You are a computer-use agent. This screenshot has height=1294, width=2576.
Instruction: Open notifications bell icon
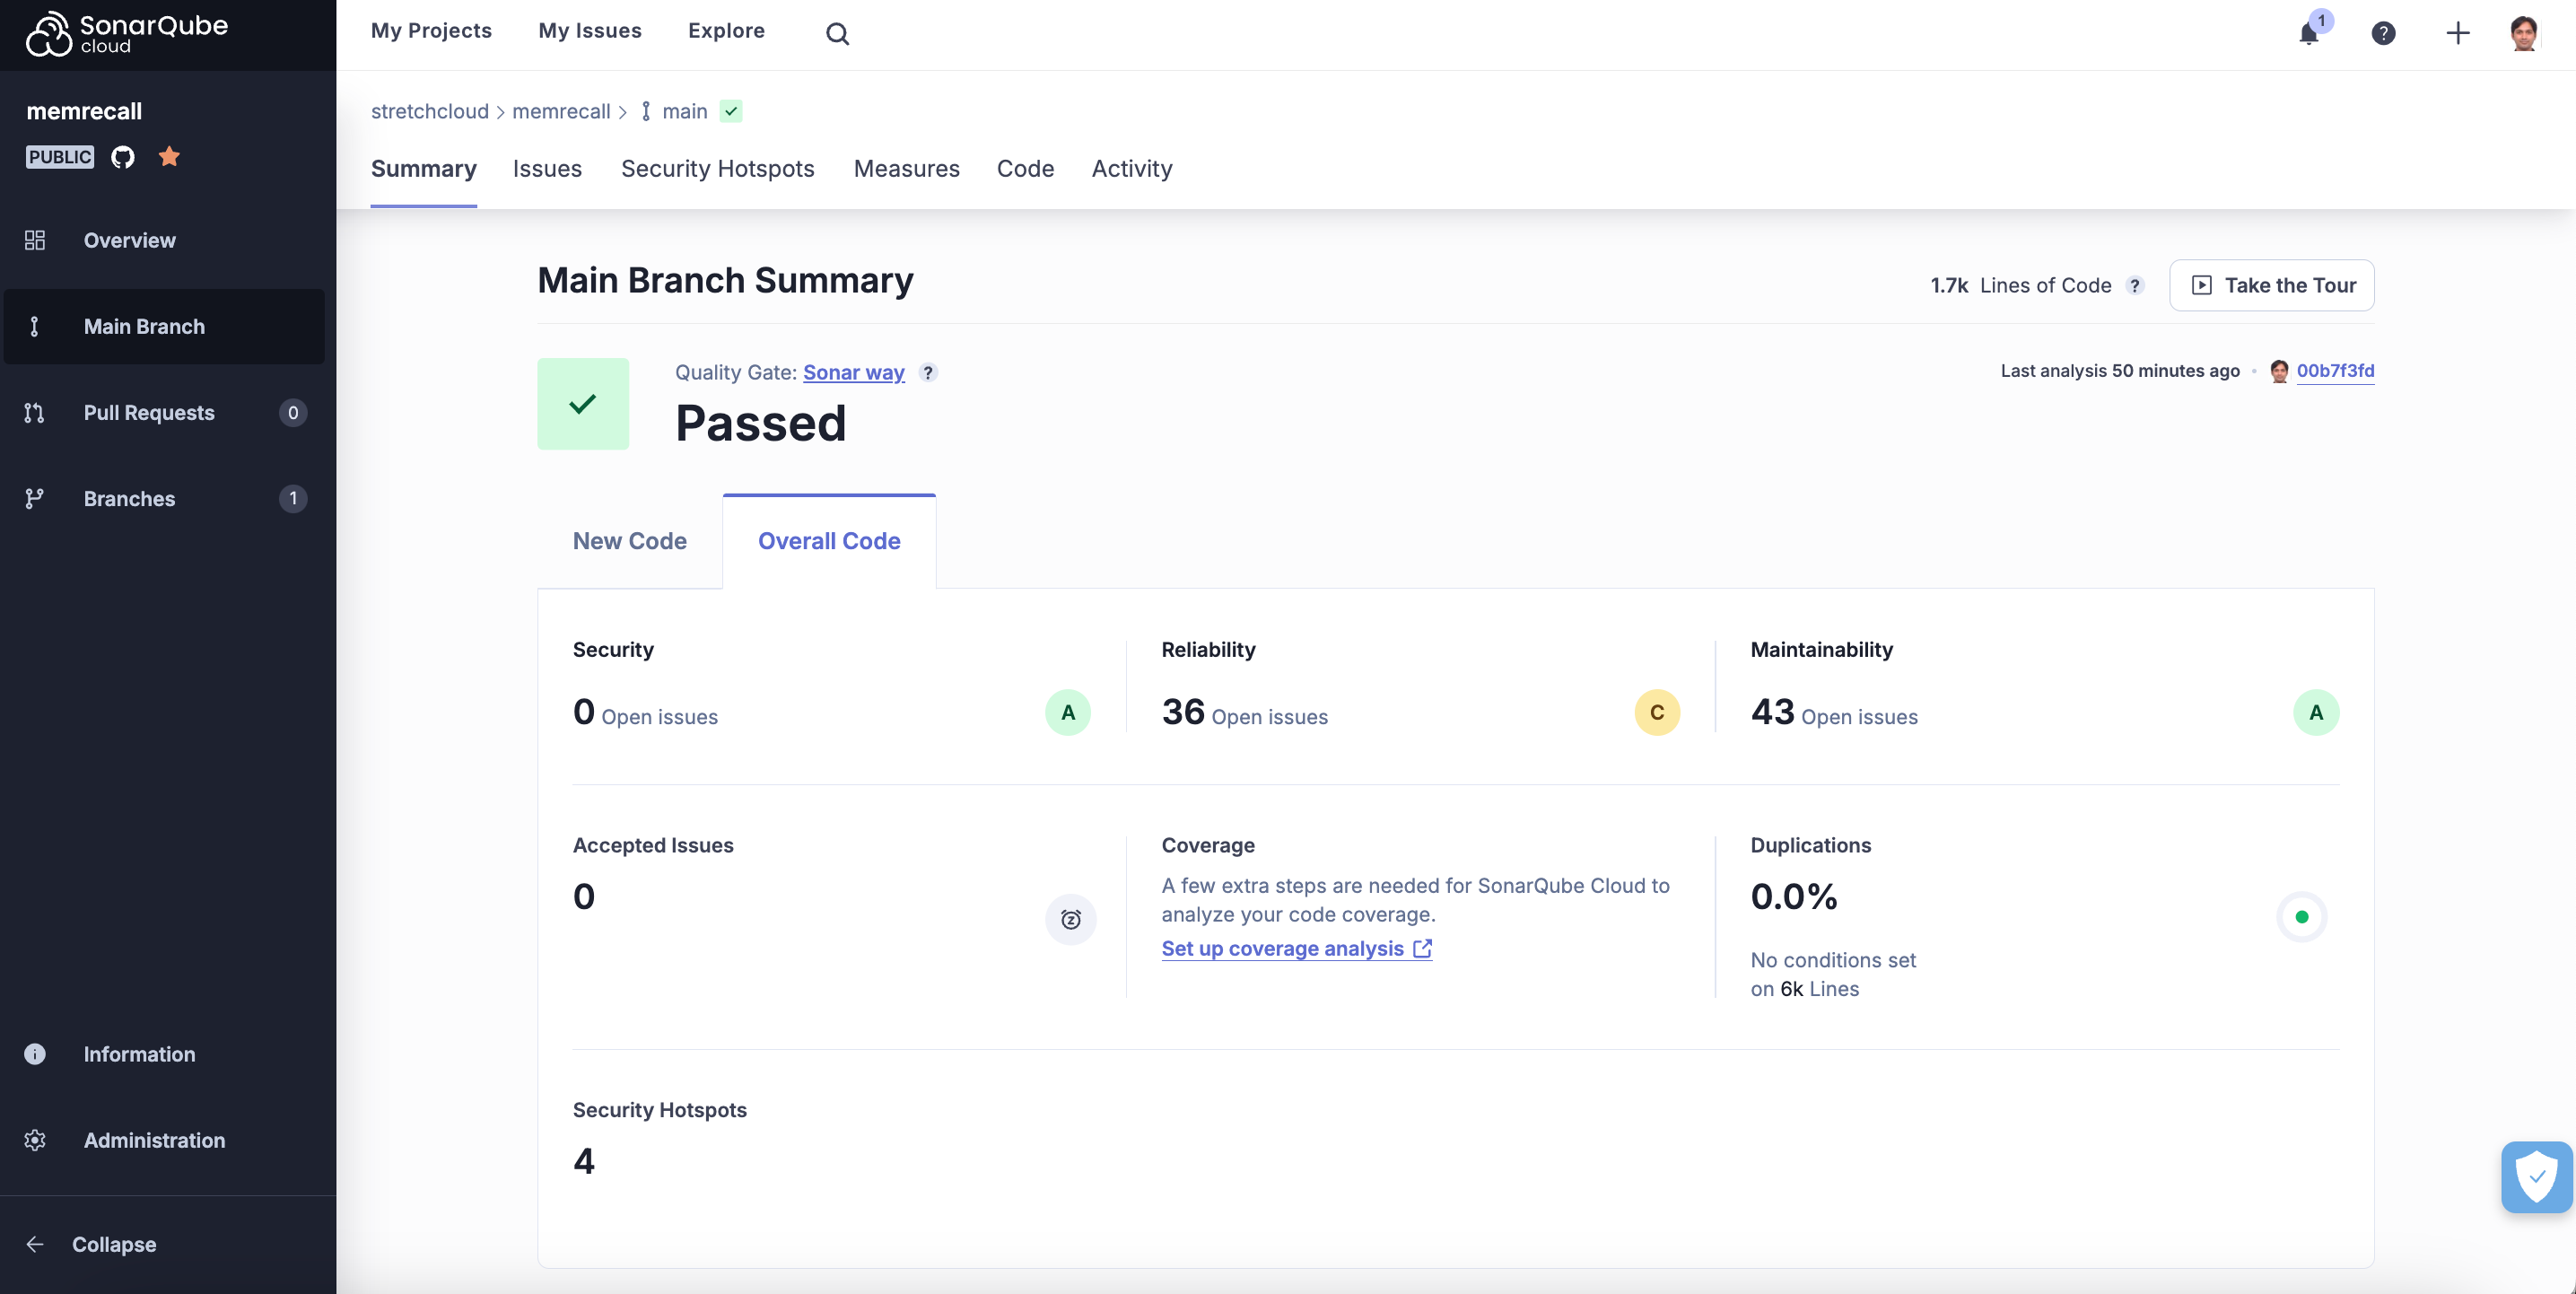[x=2309, y=33]
